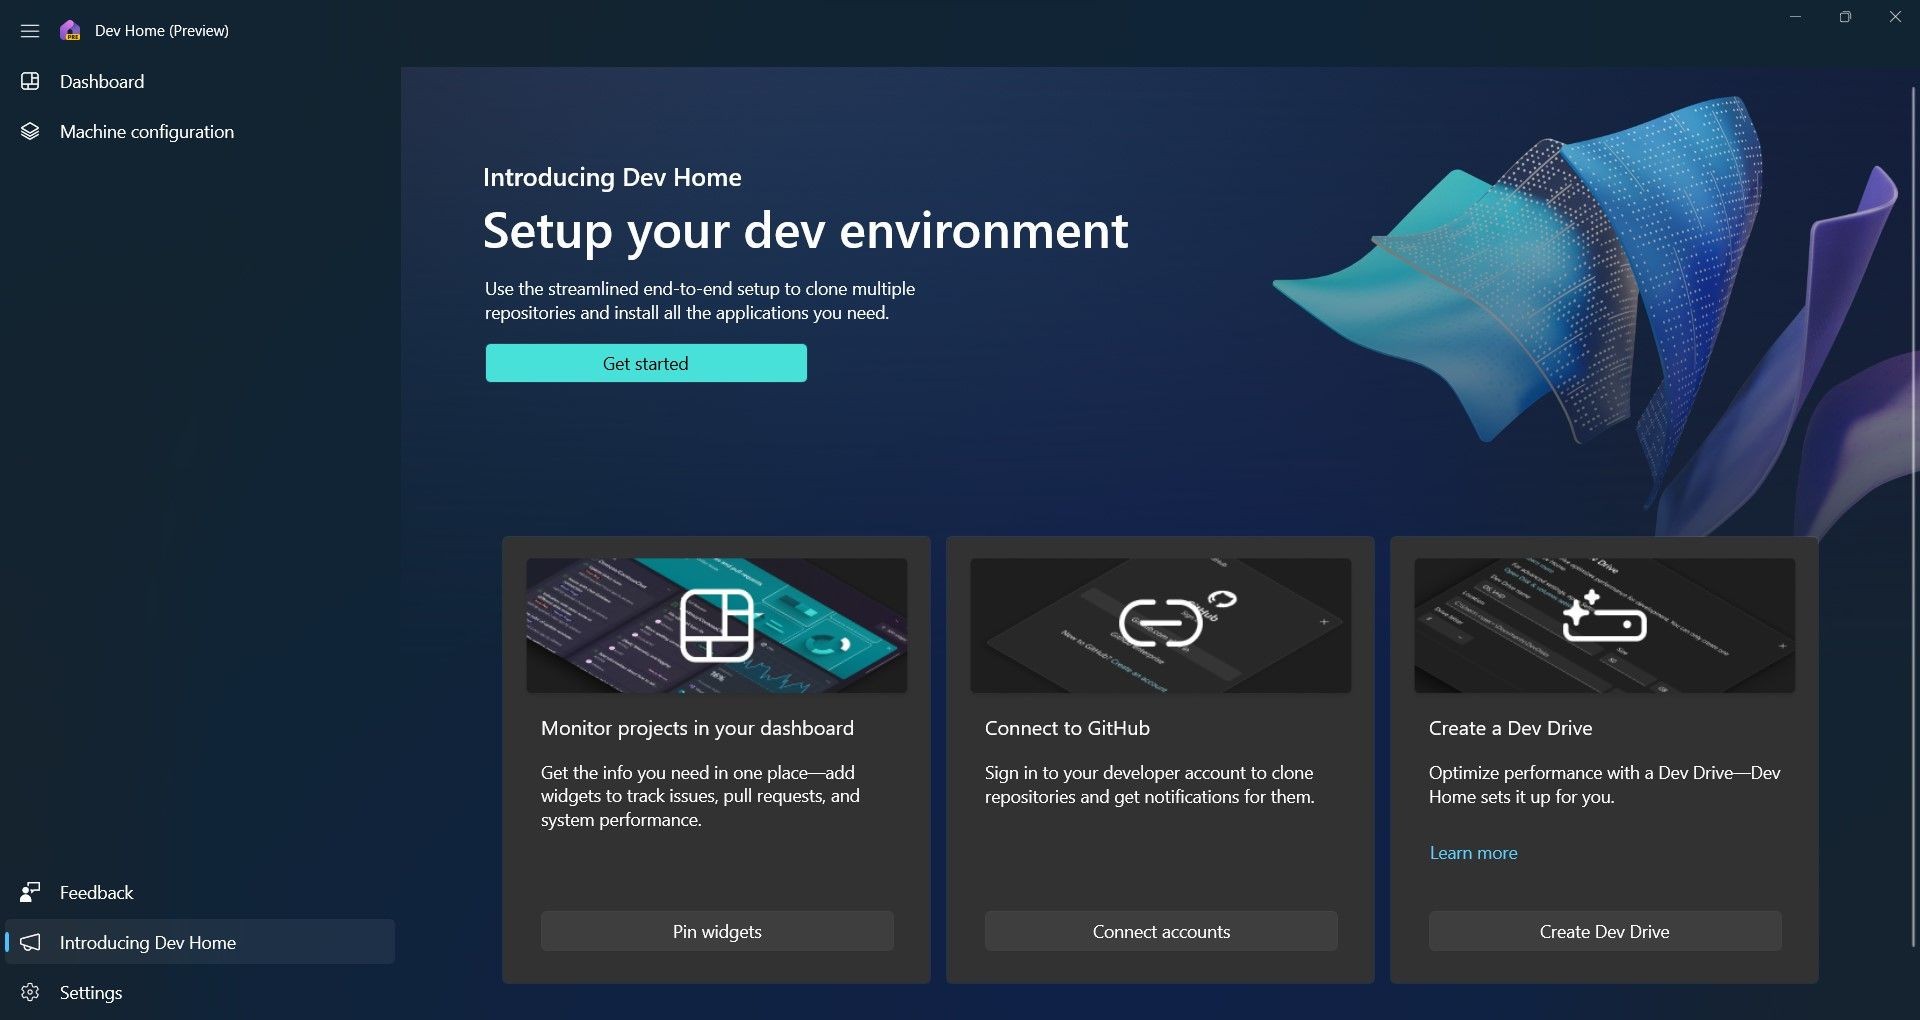Restore down the Dev Home window
Screen dimensions: 1920x1020
pyautogui.click(x=1845, y=17)
